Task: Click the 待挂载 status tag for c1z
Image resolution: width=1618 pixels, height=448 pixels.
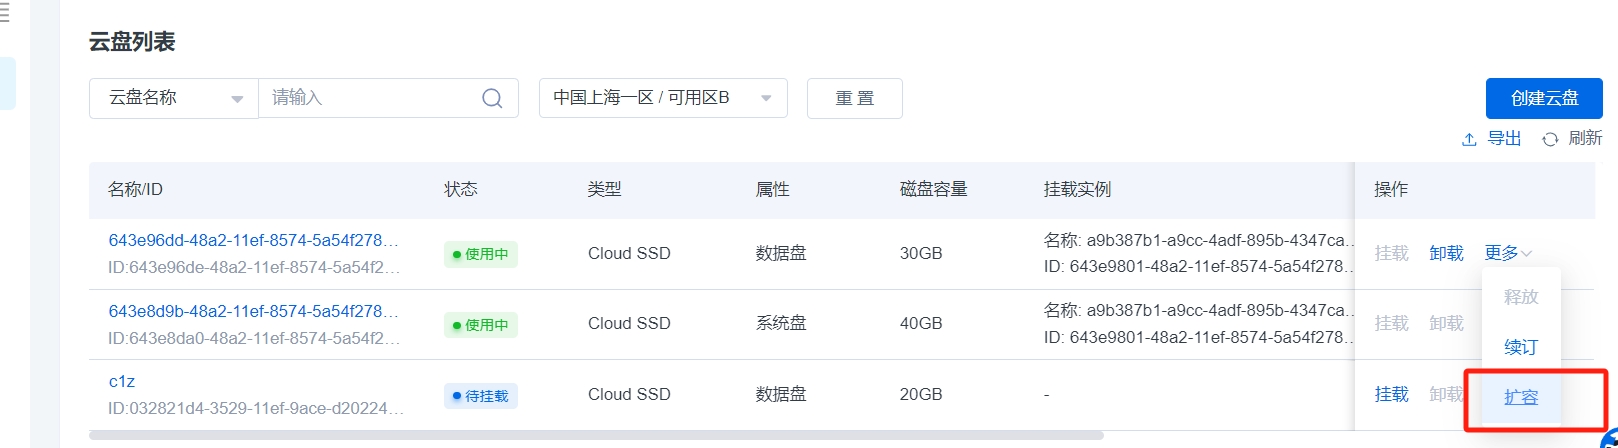Action: coord(481,396)
